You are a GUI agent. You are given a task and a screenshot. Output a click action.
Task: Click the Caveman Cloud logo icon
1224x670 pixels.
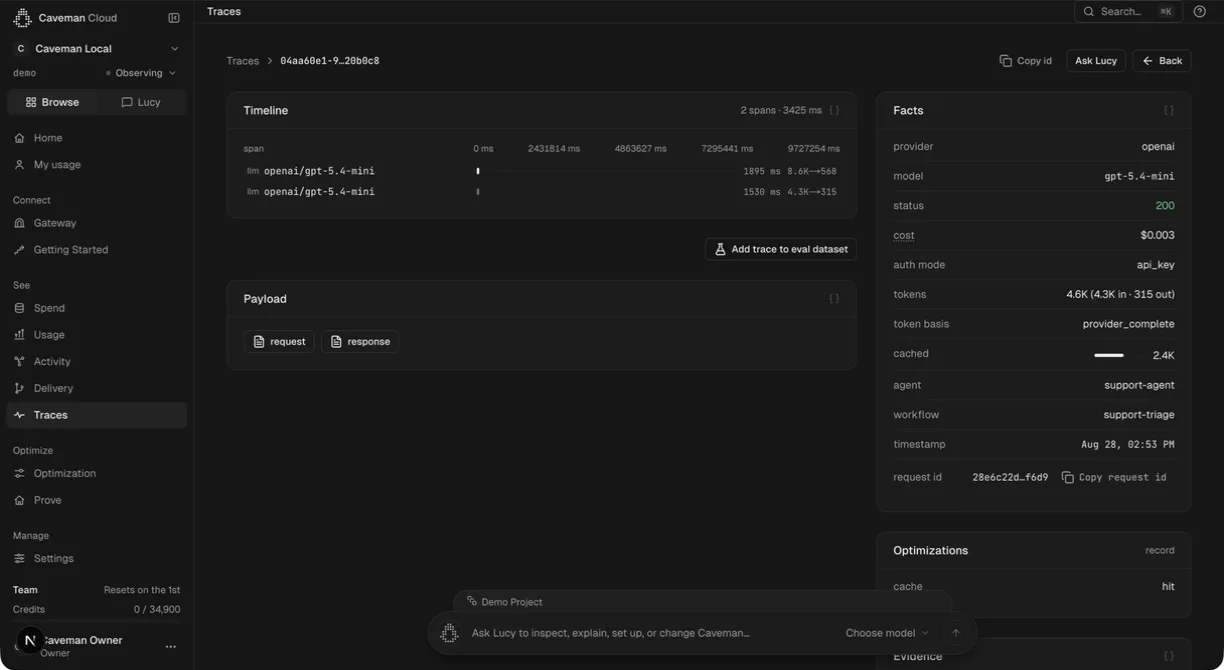[22, 18]
